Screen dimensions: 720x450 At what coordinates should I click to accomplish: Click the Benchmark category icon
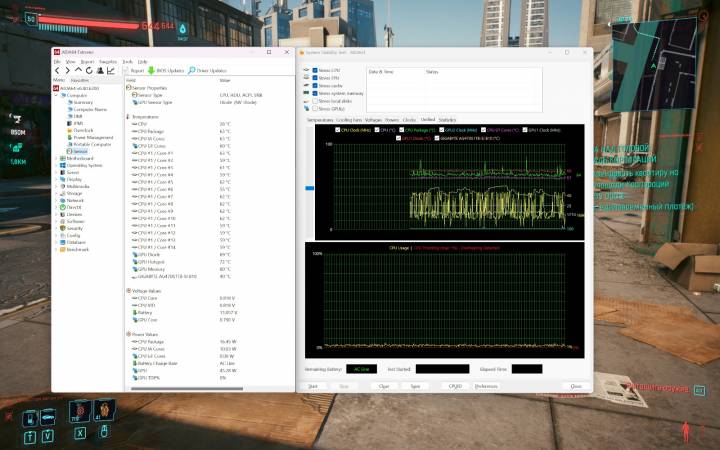pos(63,249)
